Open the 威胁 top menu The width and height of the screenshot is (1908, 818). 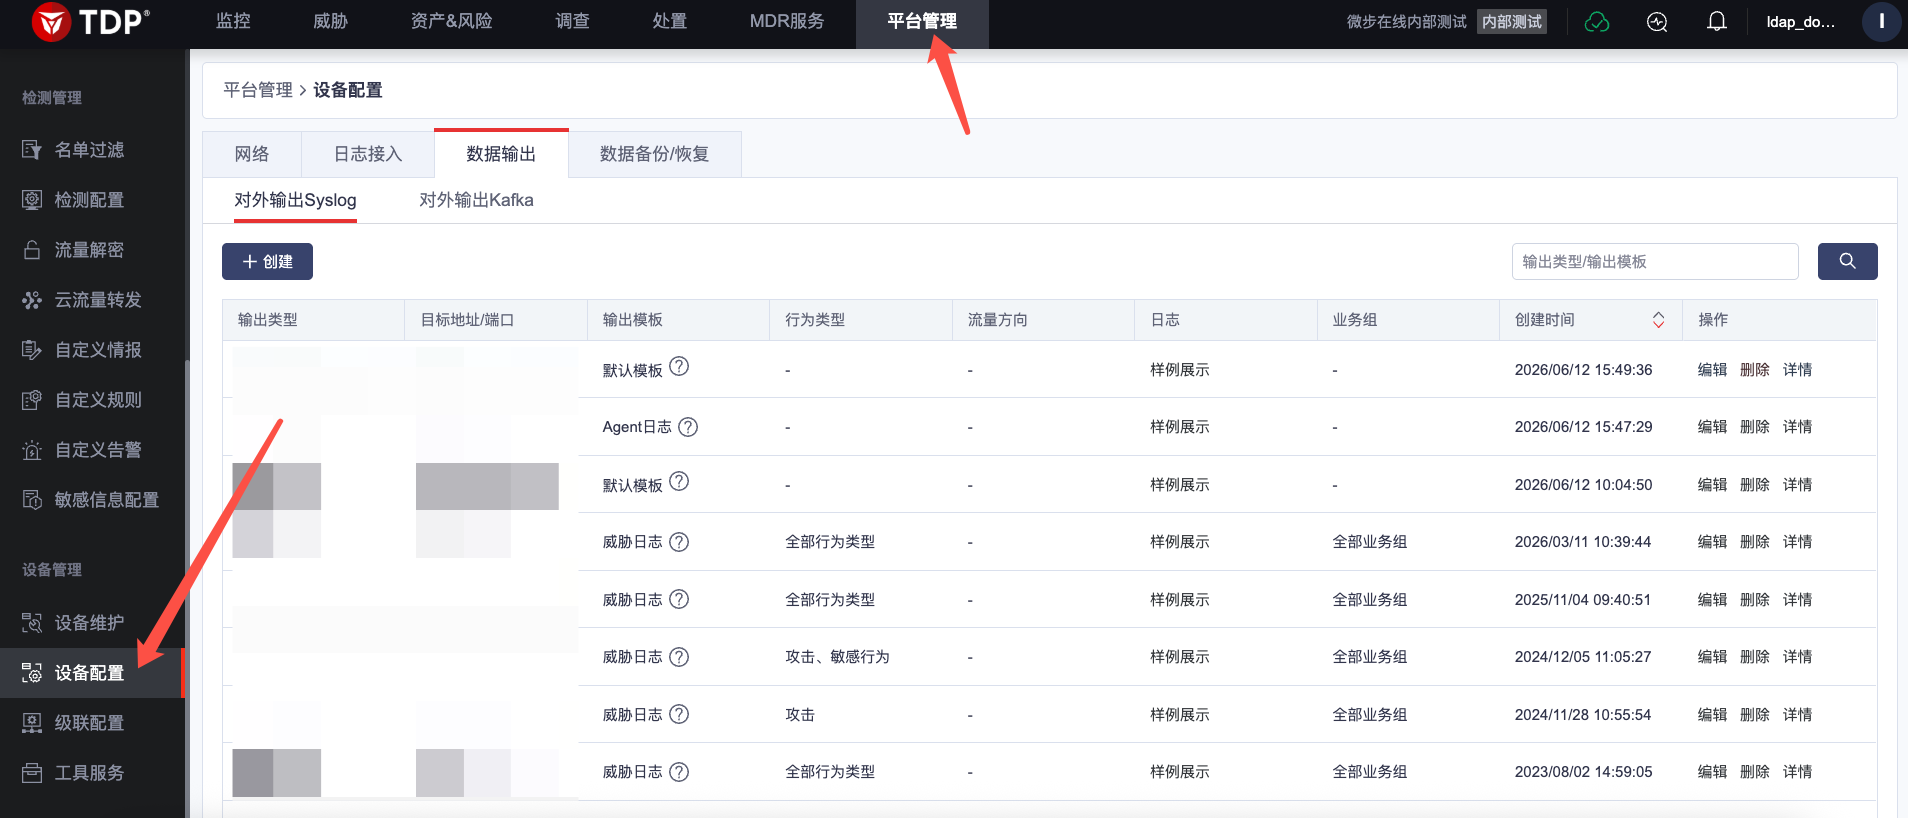pos(330,21)
